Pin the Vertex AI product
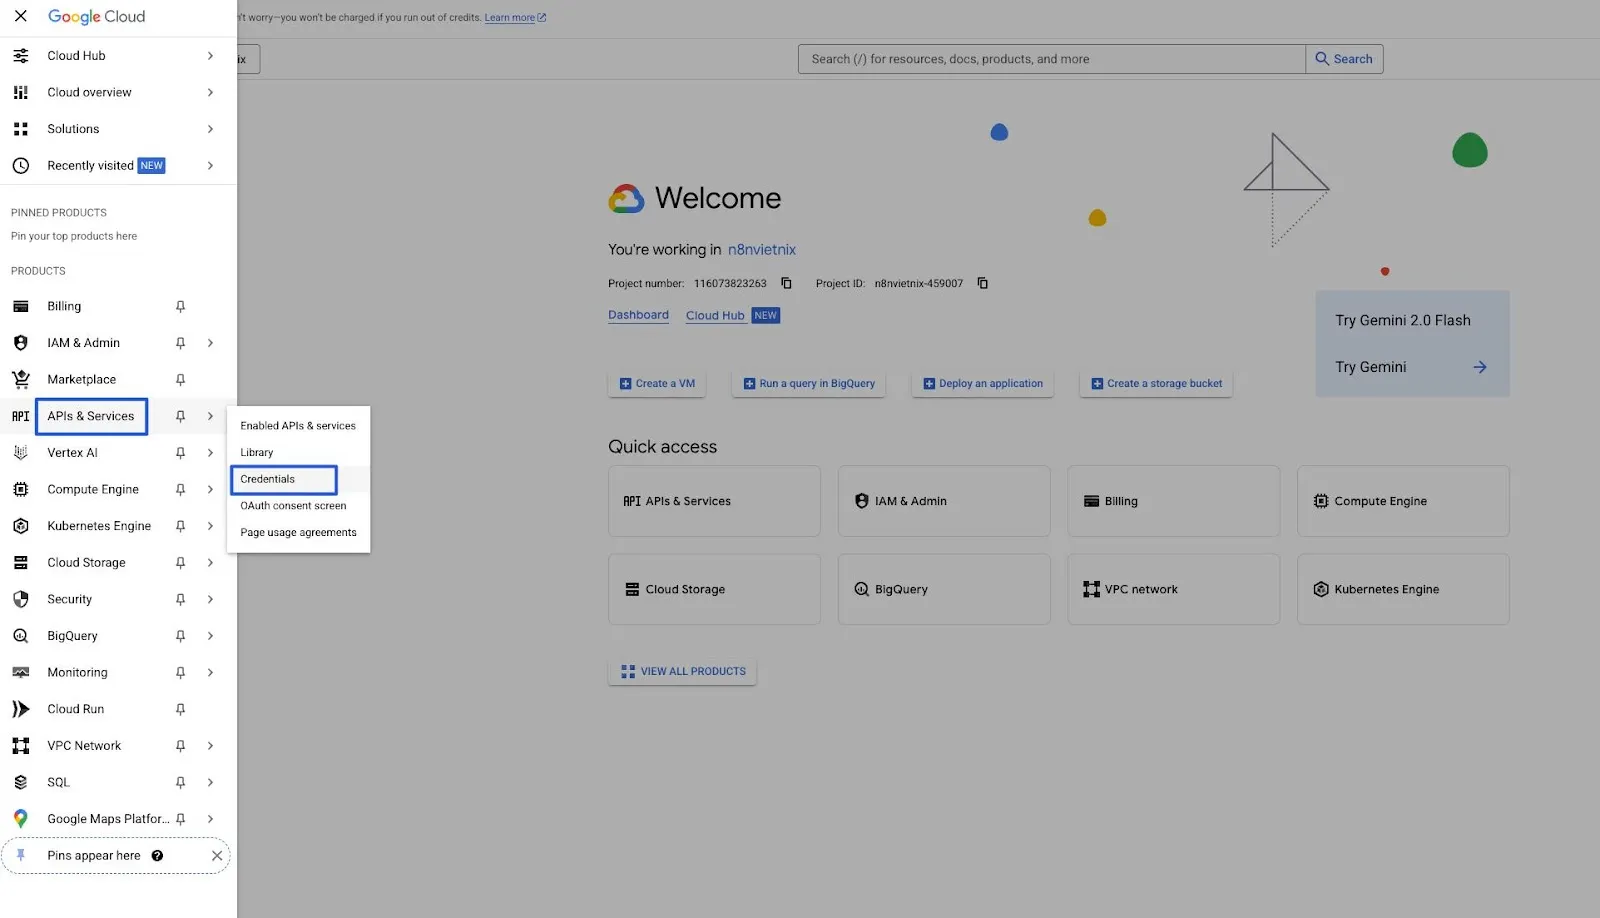Image resolution: width=1600 pixels, height=918 pixels. click(180, 453)
